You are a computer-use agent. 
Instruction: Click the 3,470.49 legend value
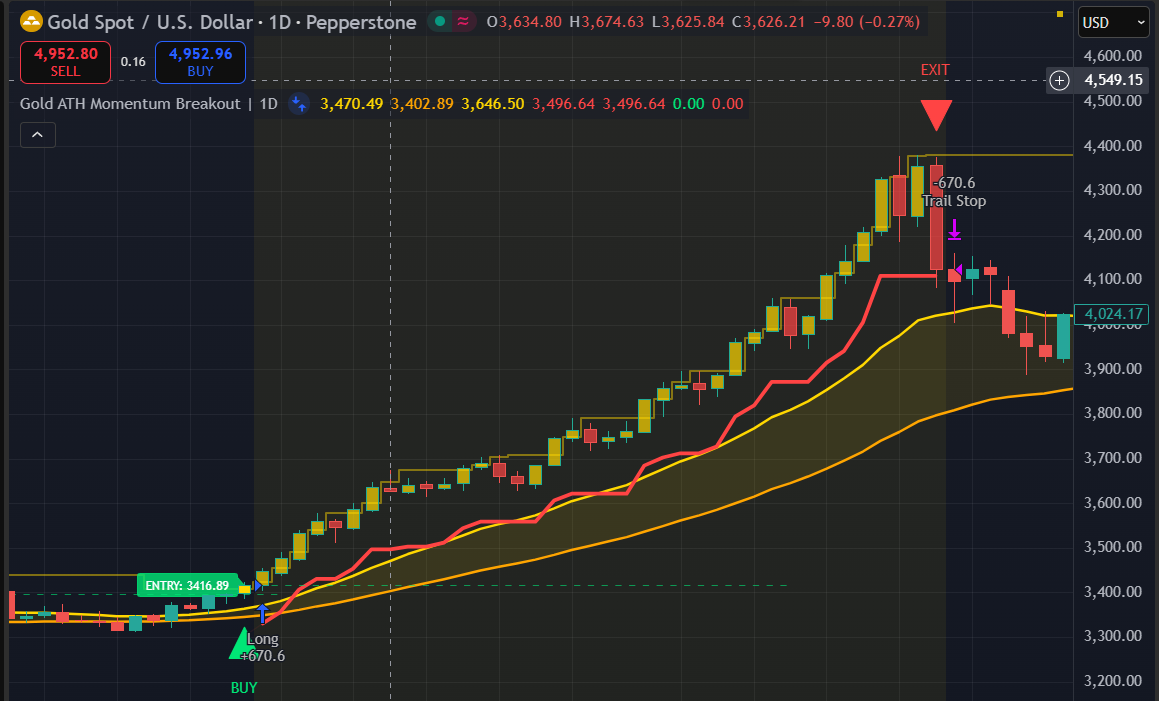click(352, 104)
